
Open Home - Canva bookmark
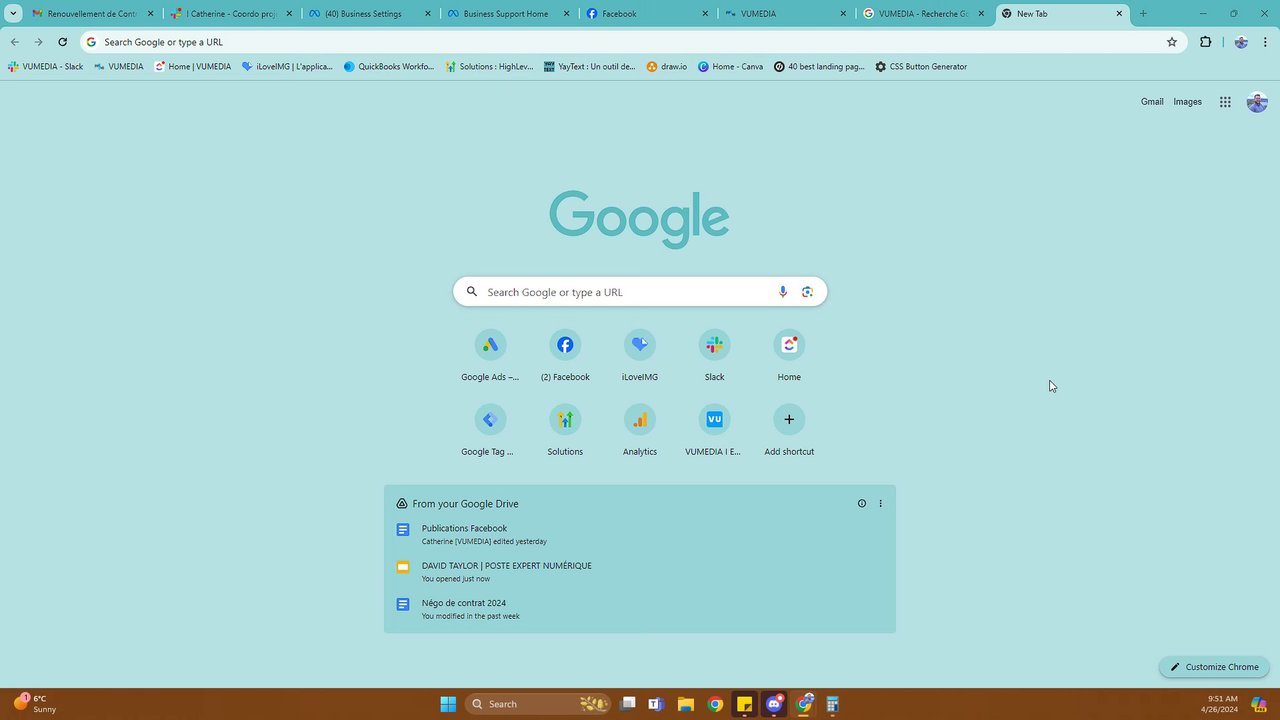[731, 67]
